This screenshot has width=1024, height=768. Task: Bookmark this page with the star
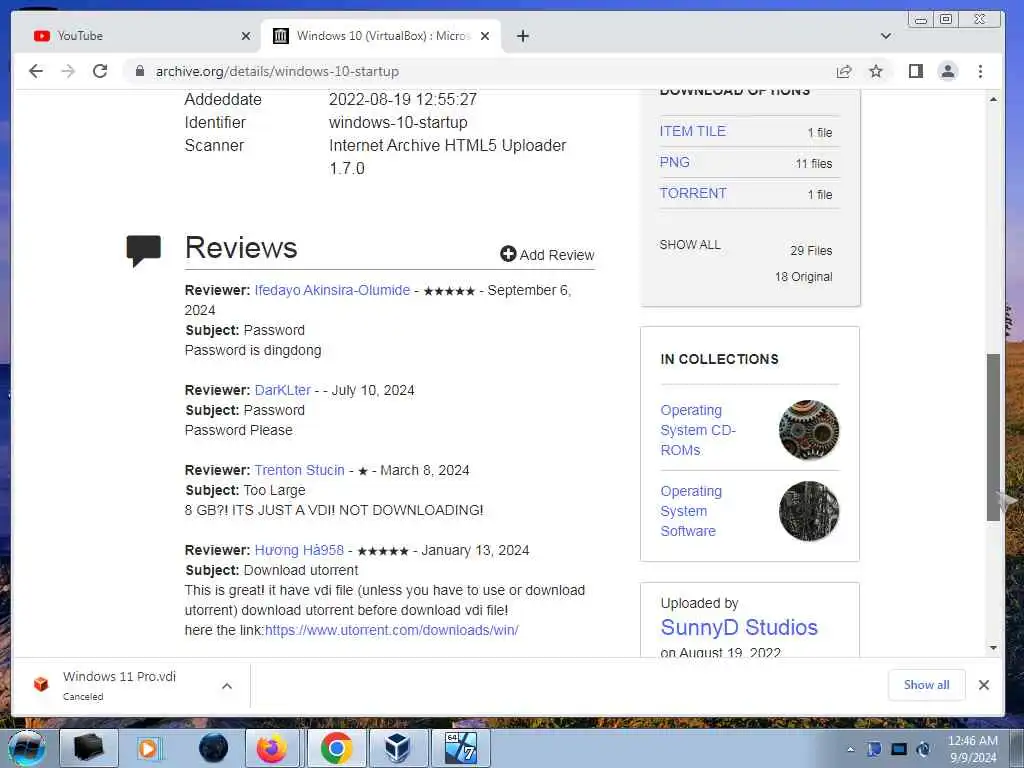(x=876, y=71)
